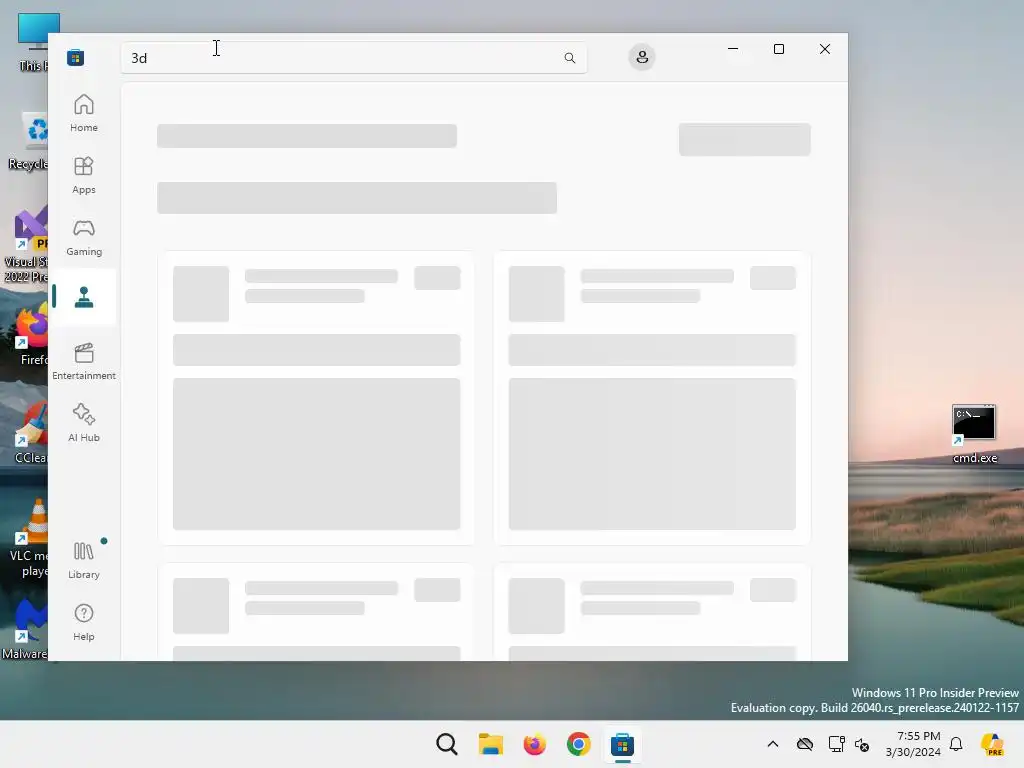Select the VLC media player desktop shortcut
This screenshot has height=768, width=1024.
[x=29, y=539]
